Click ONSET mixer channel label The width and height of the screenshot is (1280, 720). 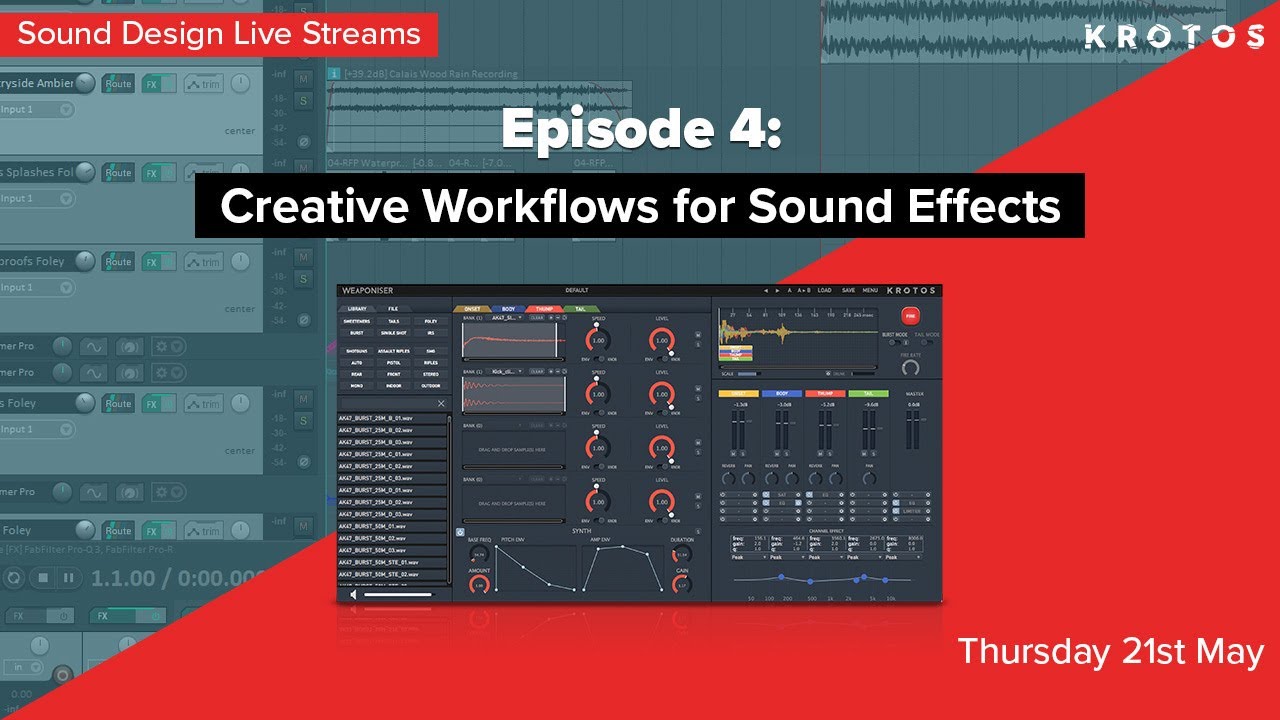738,393
